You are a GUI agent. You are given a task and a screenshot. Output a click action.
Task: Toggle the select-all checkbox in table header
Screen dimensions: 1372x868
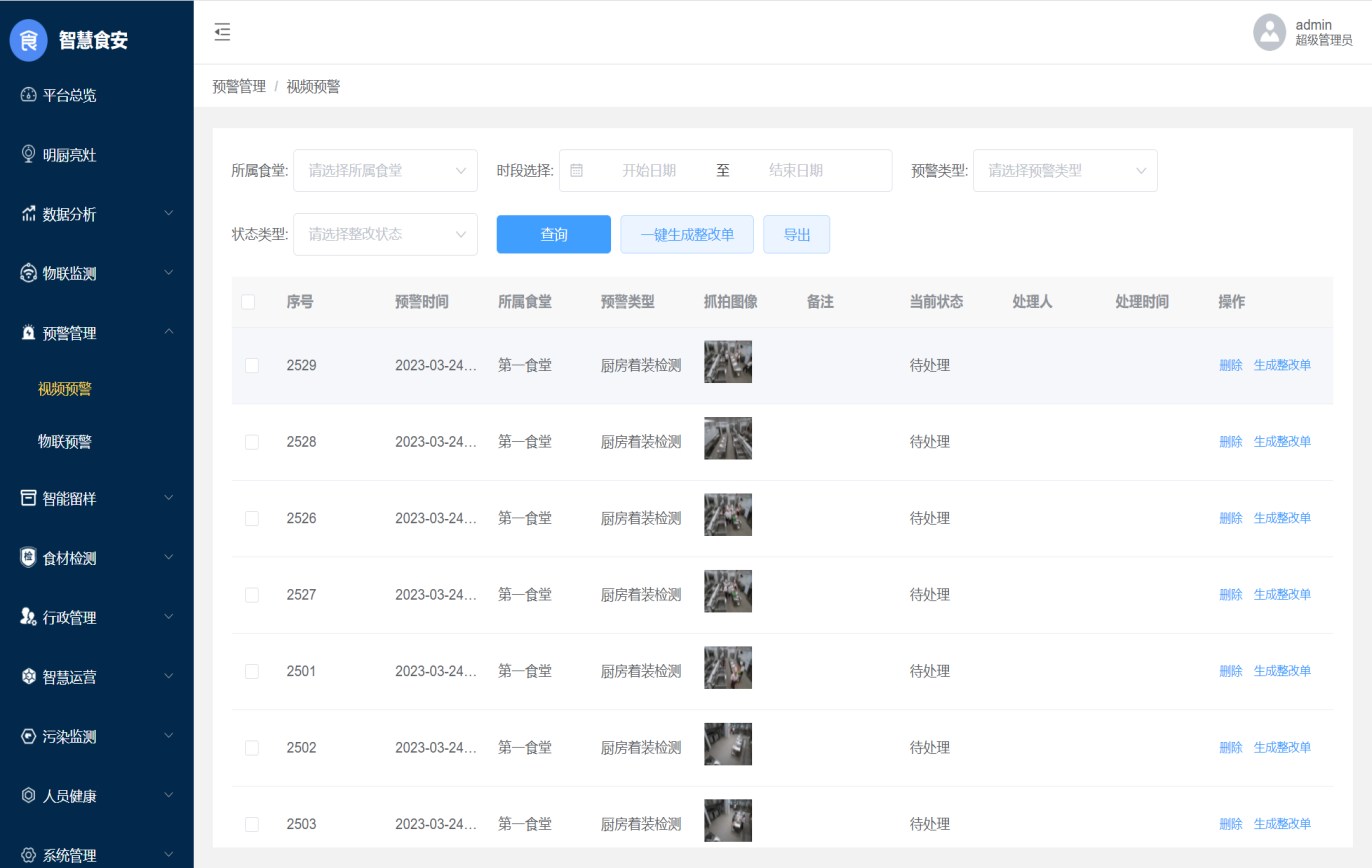click(248, 302)
